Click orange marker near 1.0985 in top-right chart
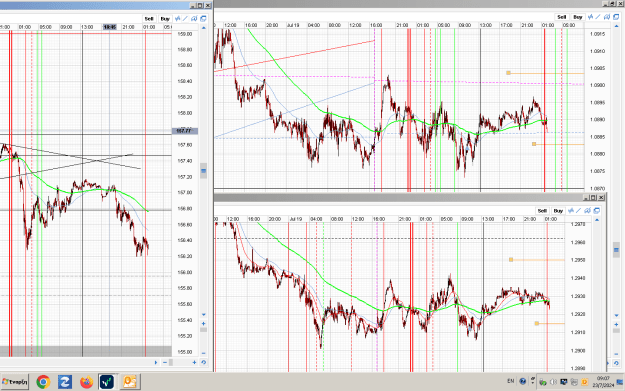The width and height of the screenshot is (625, 391). click(x=508, y=73)
